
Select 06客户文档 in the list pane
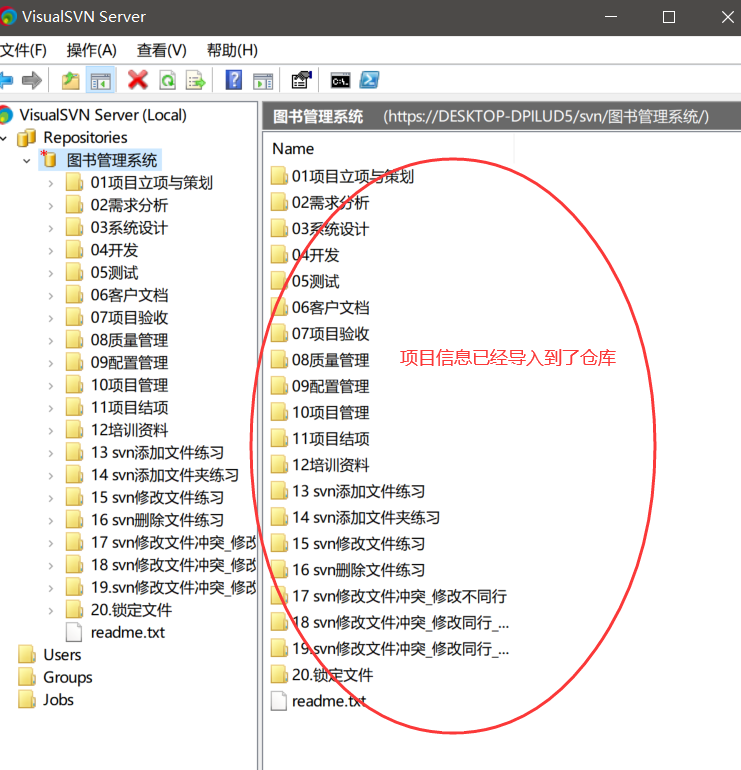point(330,307)
